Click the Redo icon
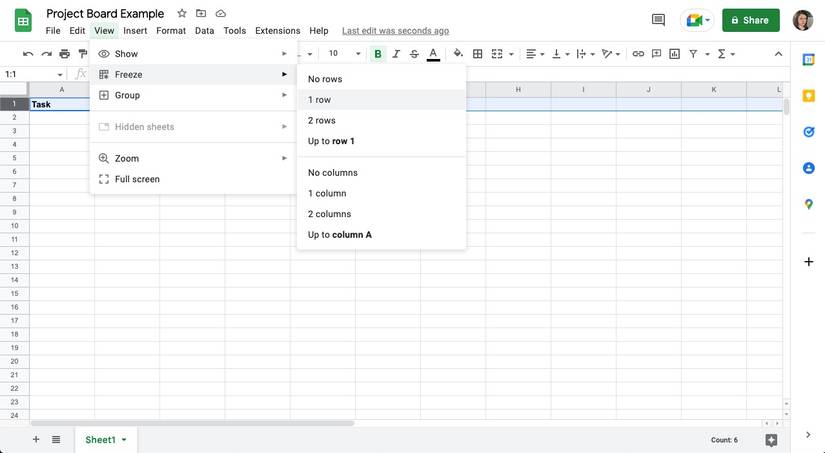The height and width of the screenshot is (453, 825). click(46, 54)
